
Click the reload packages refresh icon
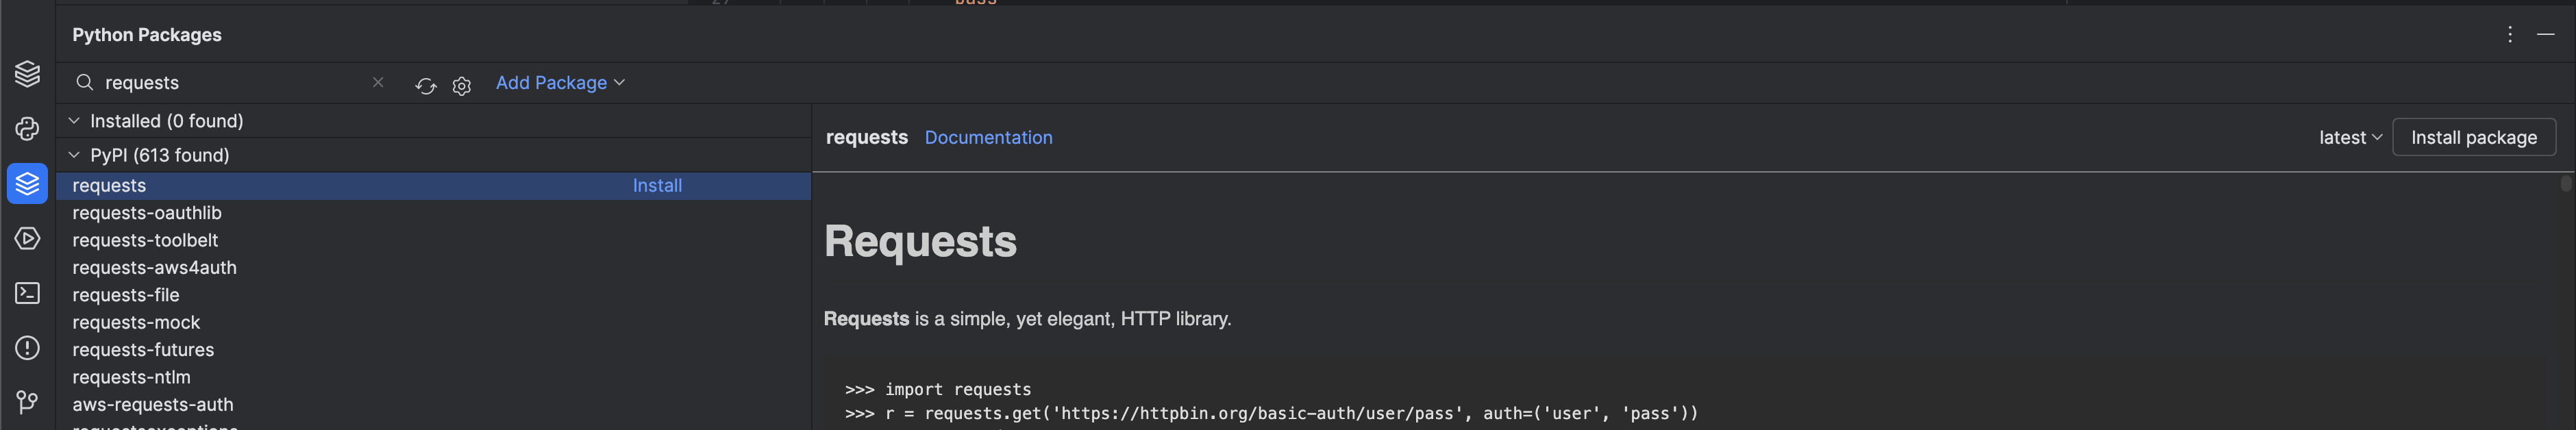(x=425, y=85)
